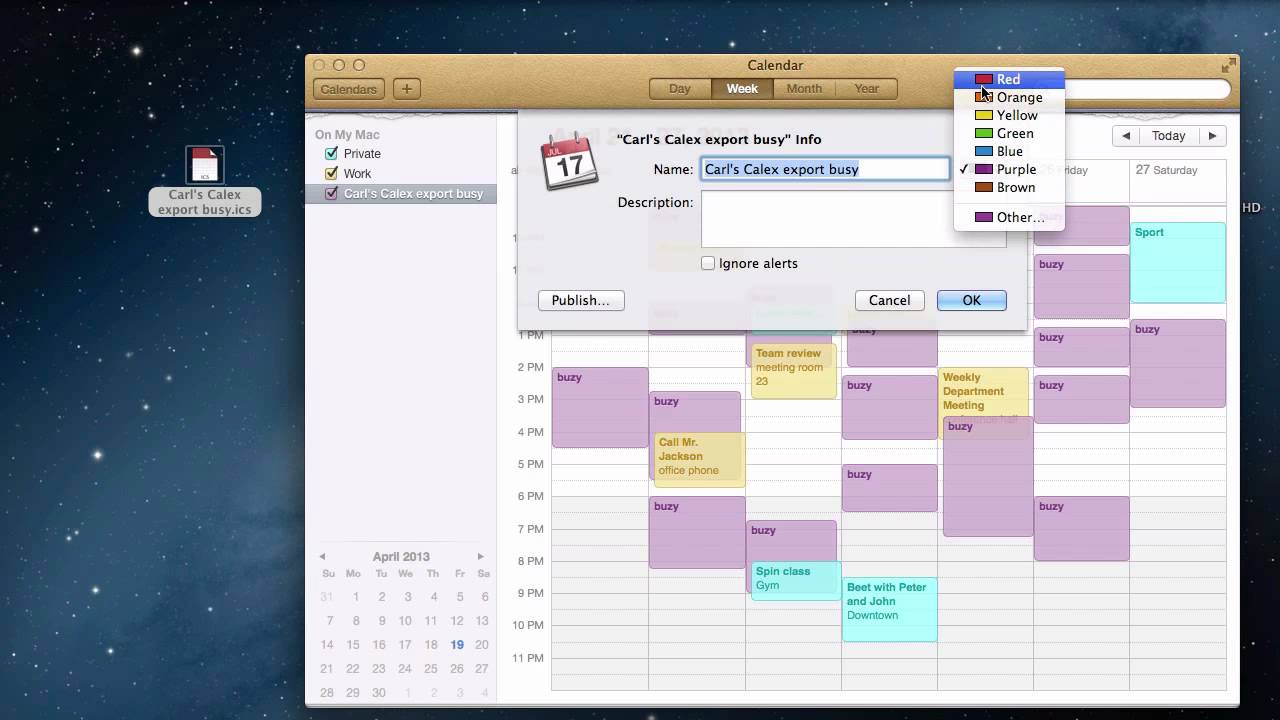Select date 26 in mini calendar
1280x720 pixels.
457,669
